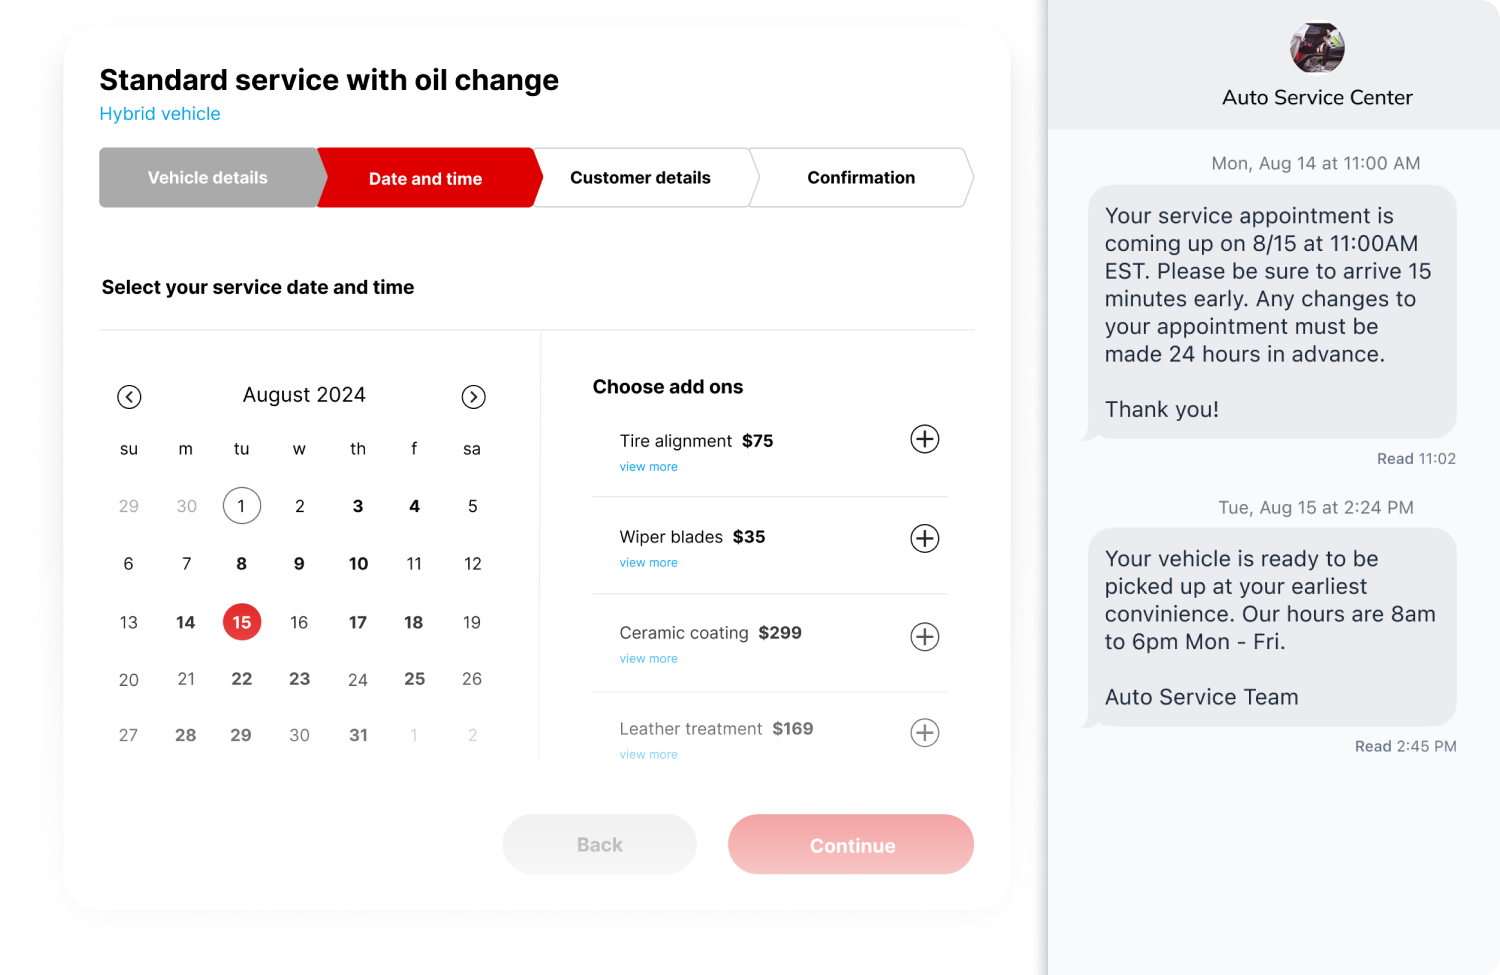Viewport: 1500px width, 975px height.
Task: Go to the Confirmation step
Action: tap(861, 178)
